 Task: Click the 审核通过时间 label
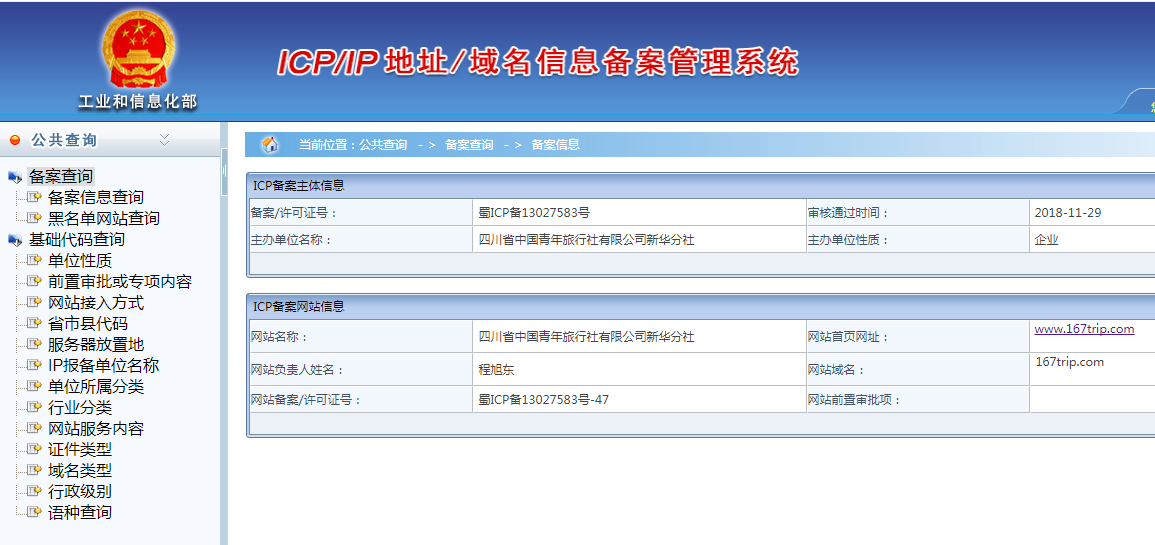click(x=849, y=214)
